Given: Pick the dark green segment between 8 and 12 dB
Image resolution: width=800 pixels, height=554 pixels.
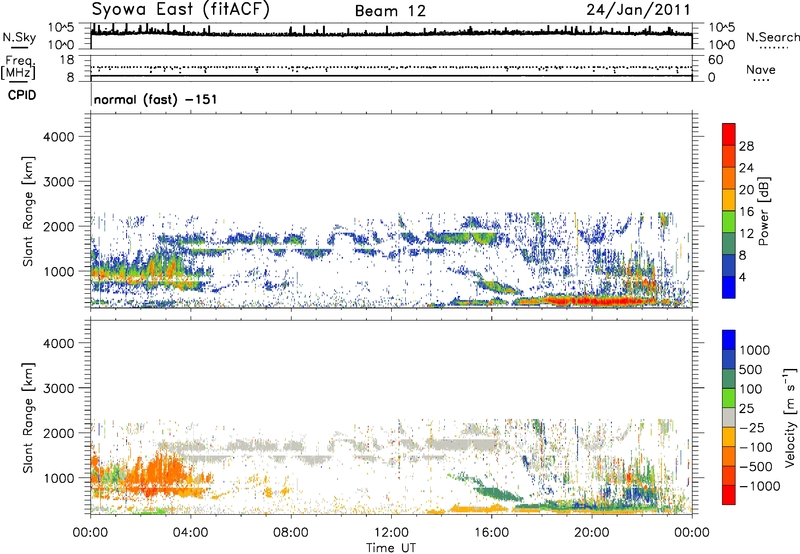Looking at the screenshot, I should point(729,244).
